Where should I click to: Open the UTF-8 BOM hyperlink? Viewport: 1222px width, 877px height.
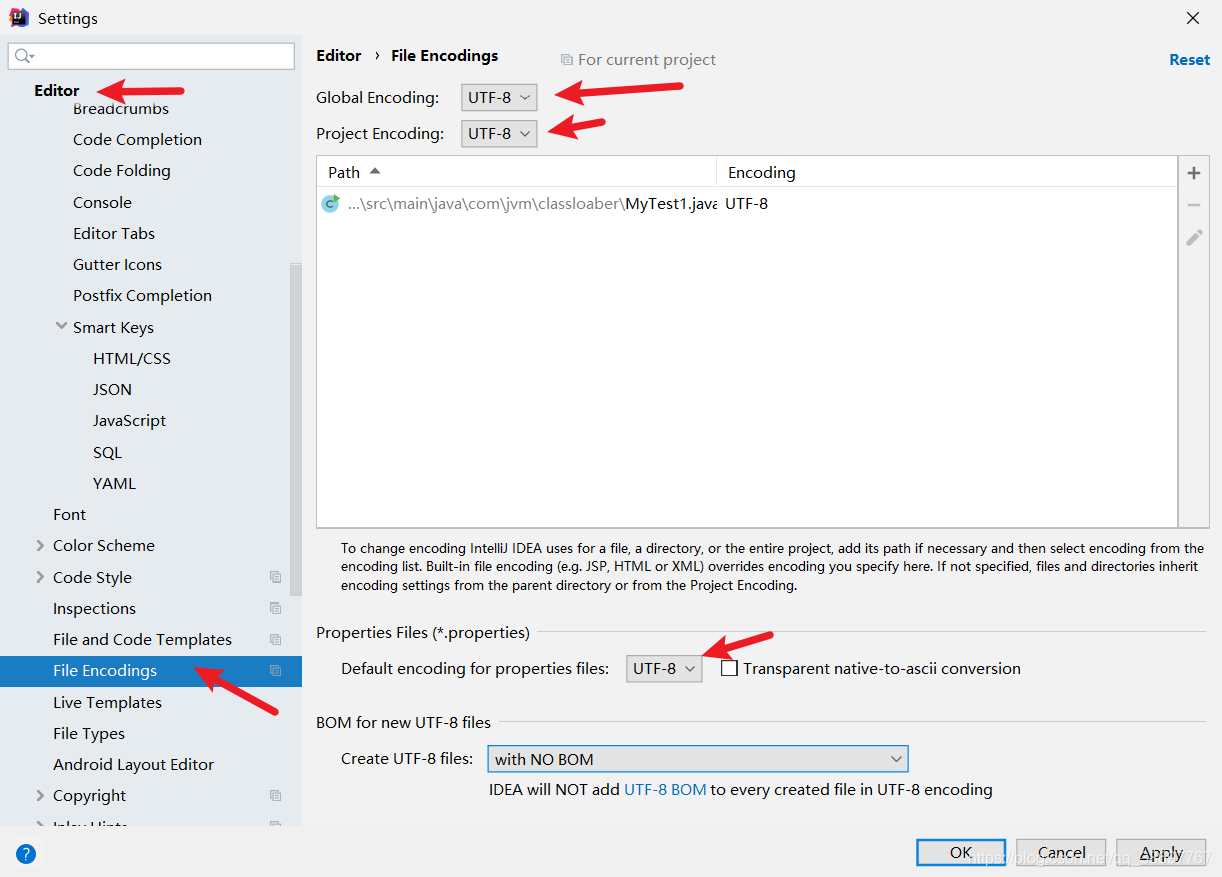coord(665,790)
